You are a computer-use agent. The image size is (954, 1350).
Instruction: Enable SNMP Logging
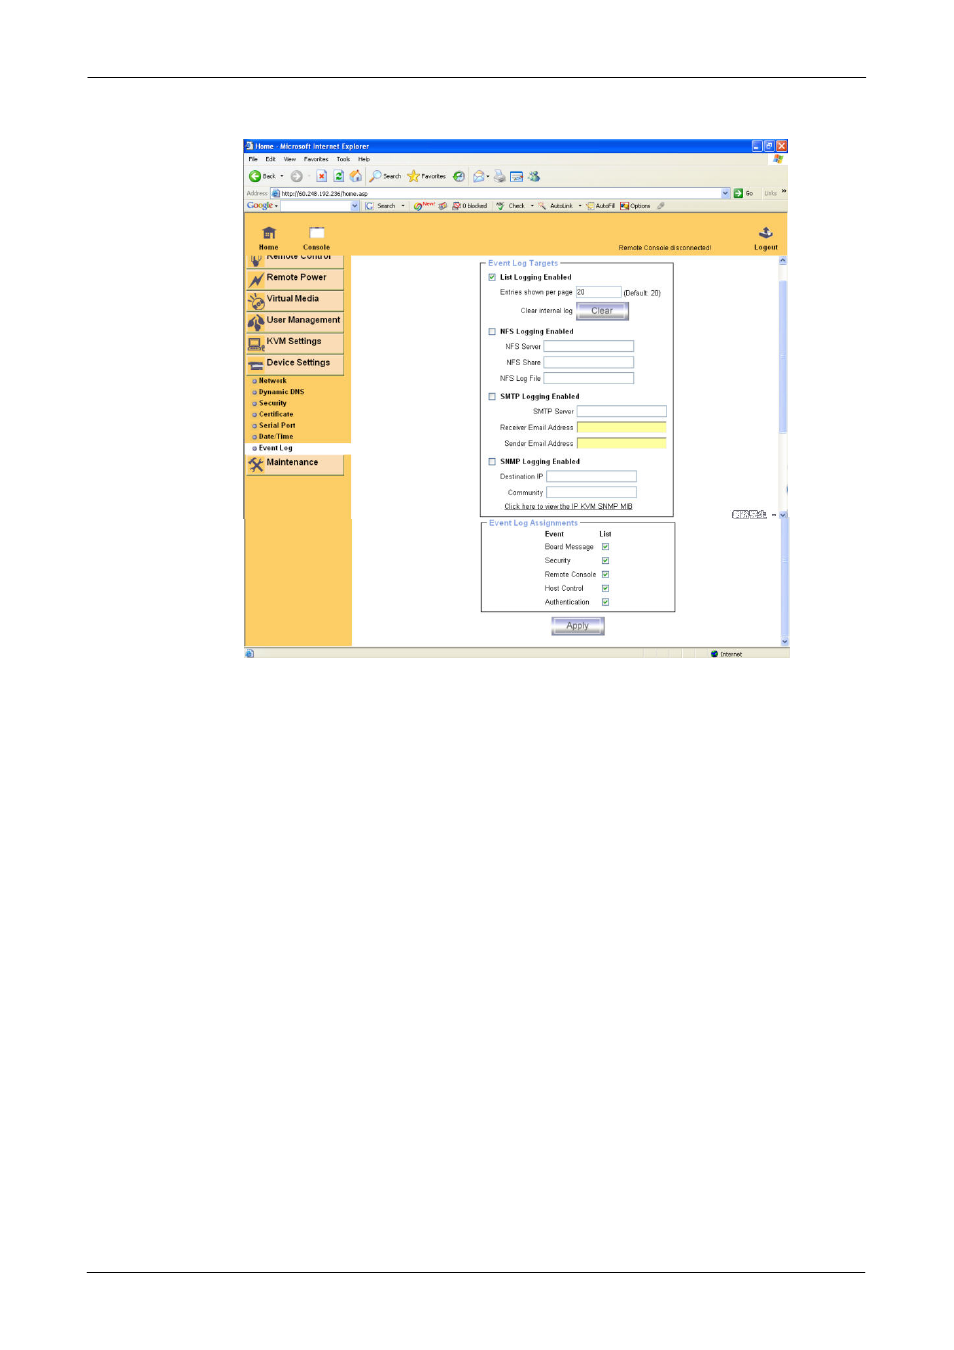pyautogui.click(x=491, y=461)
